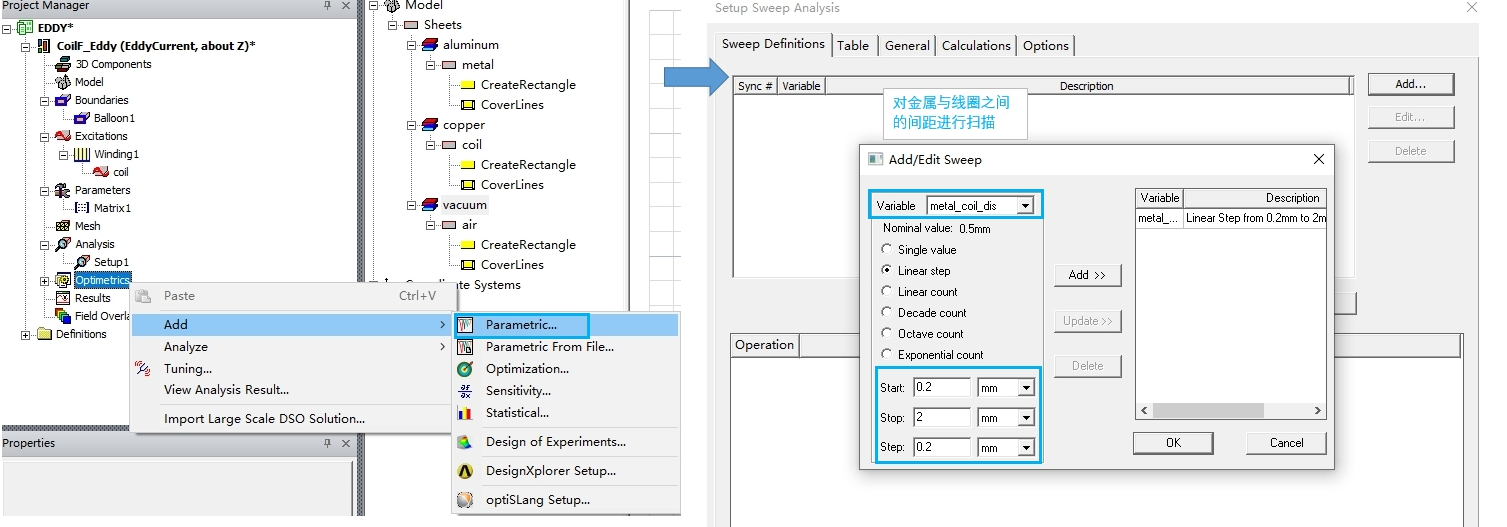Screen dimensions: 1507x527
Task: Click the Matrix1 icon
Action: [x=82, y=208]
